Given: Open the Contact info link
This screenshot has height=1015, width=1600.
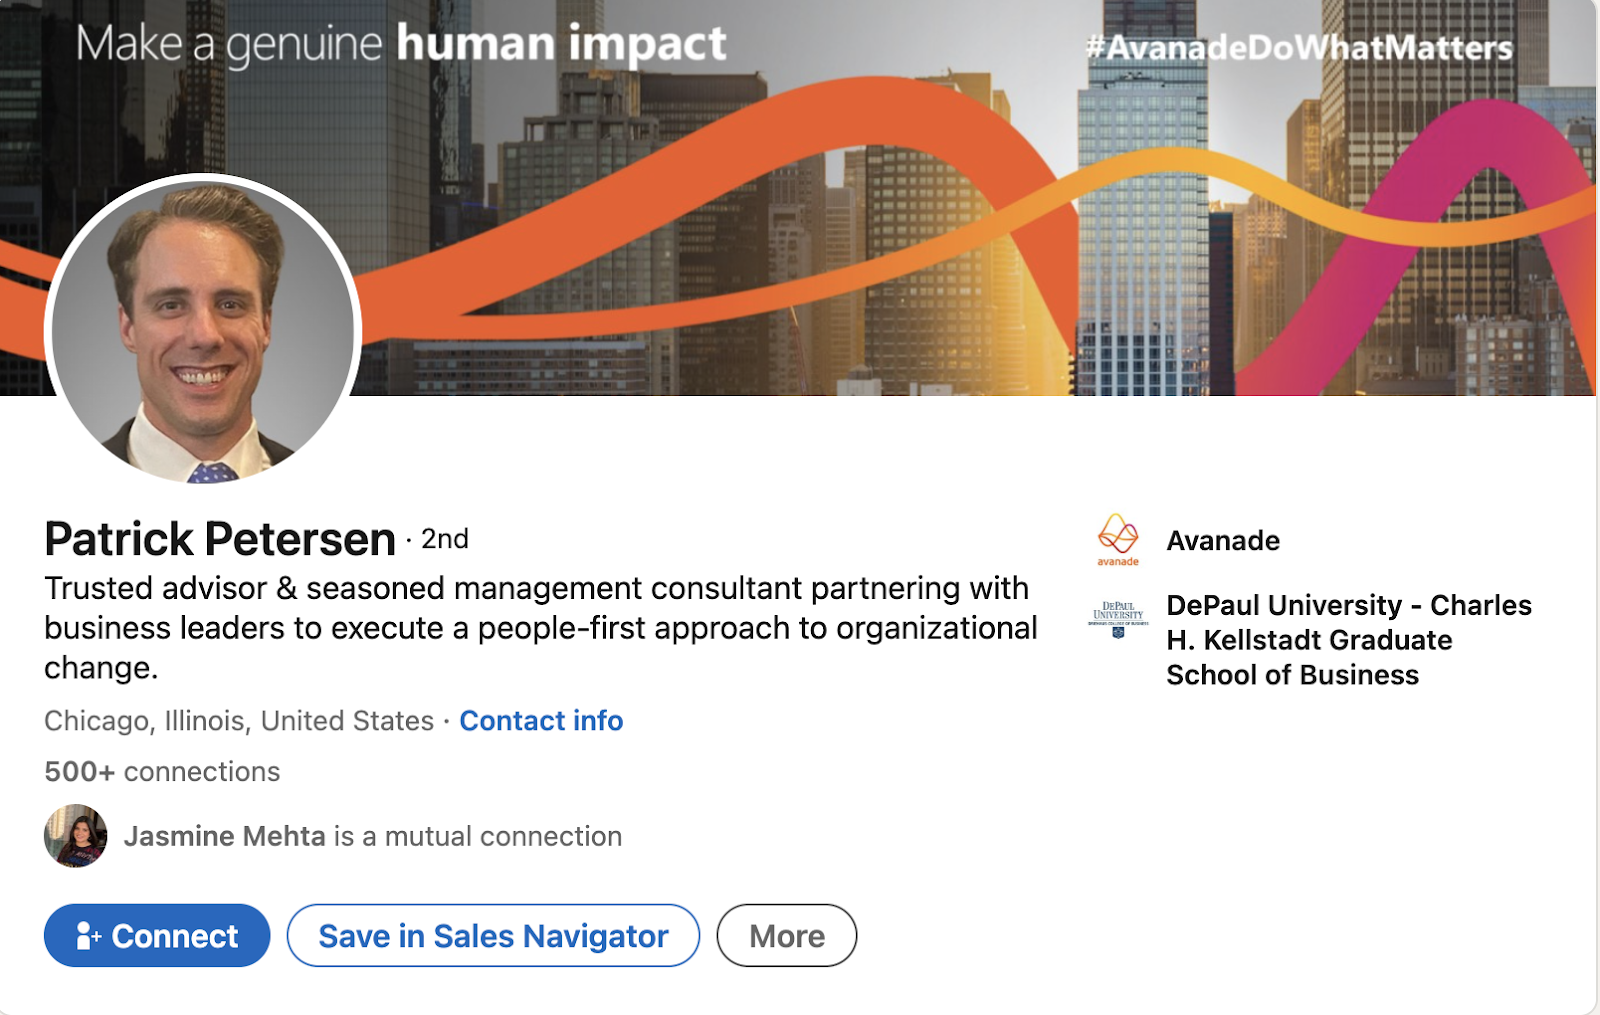Looking at the screenshot, I should click(540, 720).
